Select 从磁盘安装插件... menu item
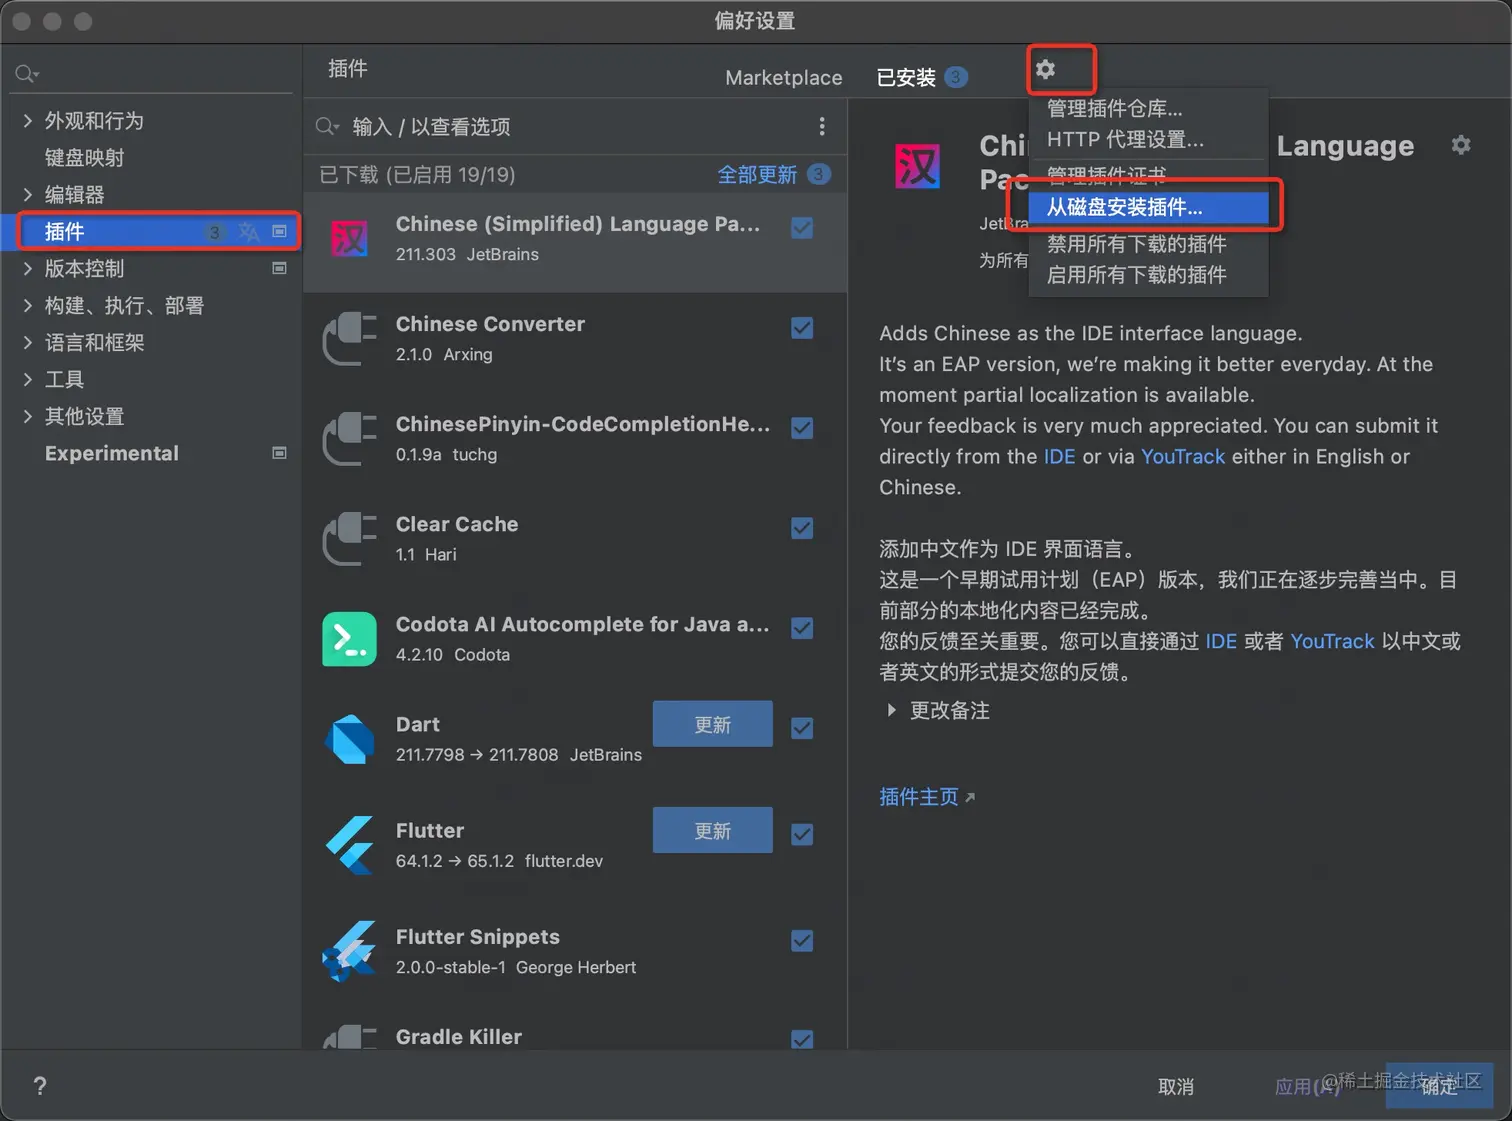Image resolution: width=1512 pixels, height=1121 pixels. coord(1148,207)
